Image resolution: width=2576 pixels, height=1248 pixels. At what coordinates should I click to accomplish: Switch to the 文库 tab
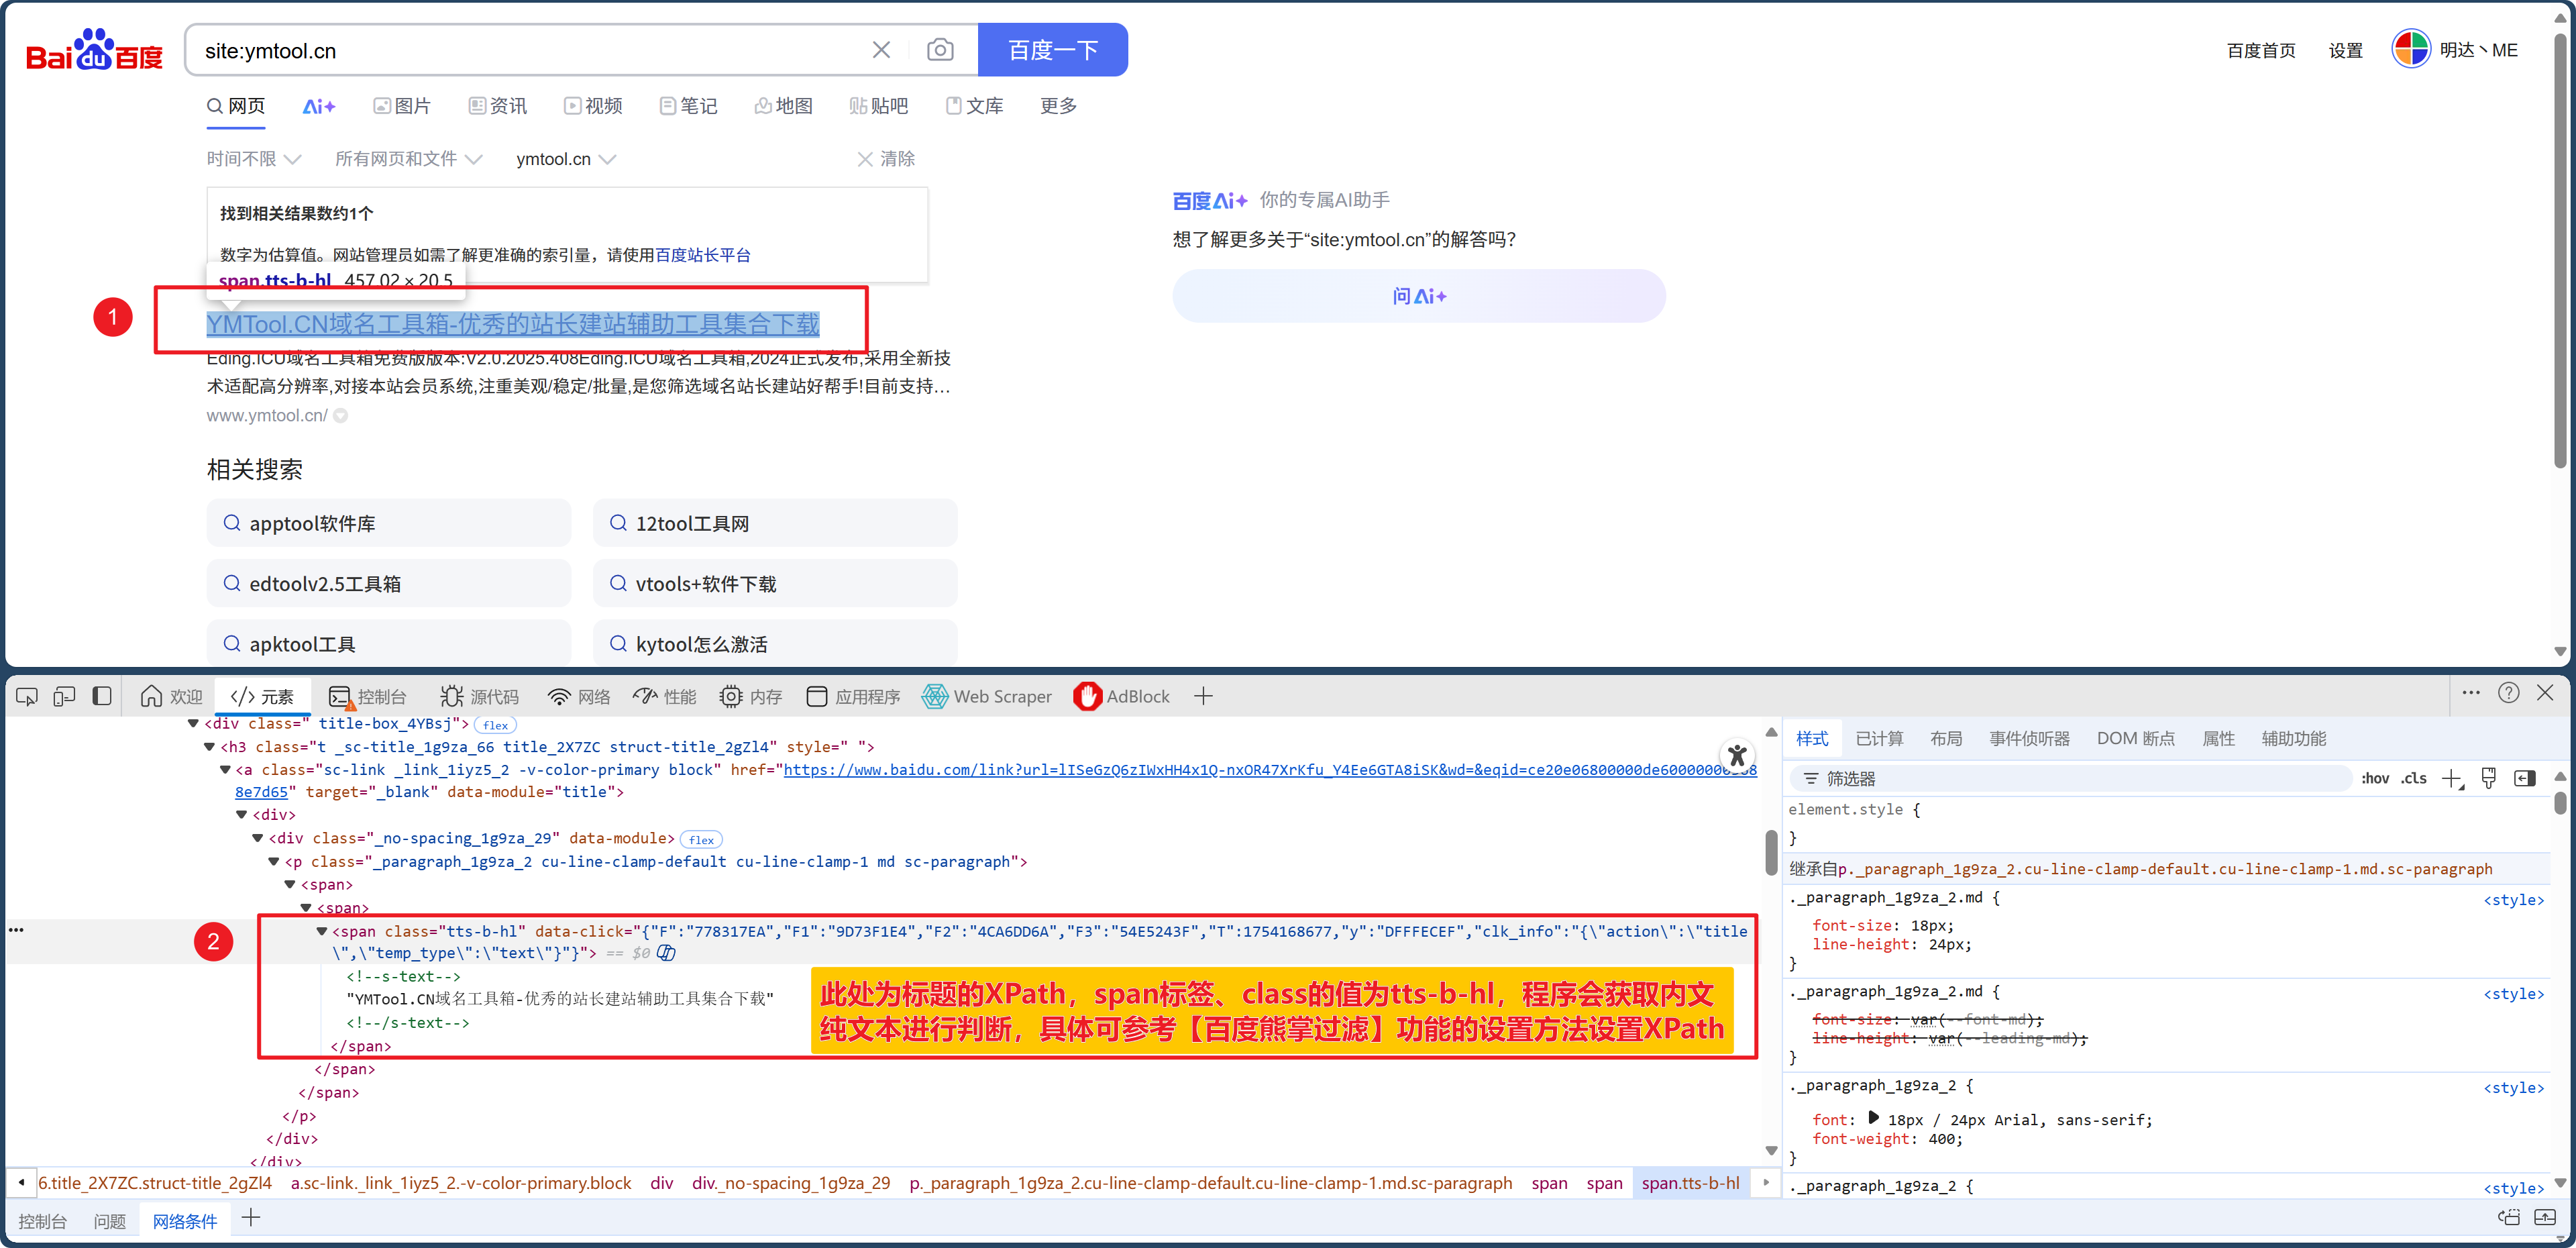pos(974,106)
